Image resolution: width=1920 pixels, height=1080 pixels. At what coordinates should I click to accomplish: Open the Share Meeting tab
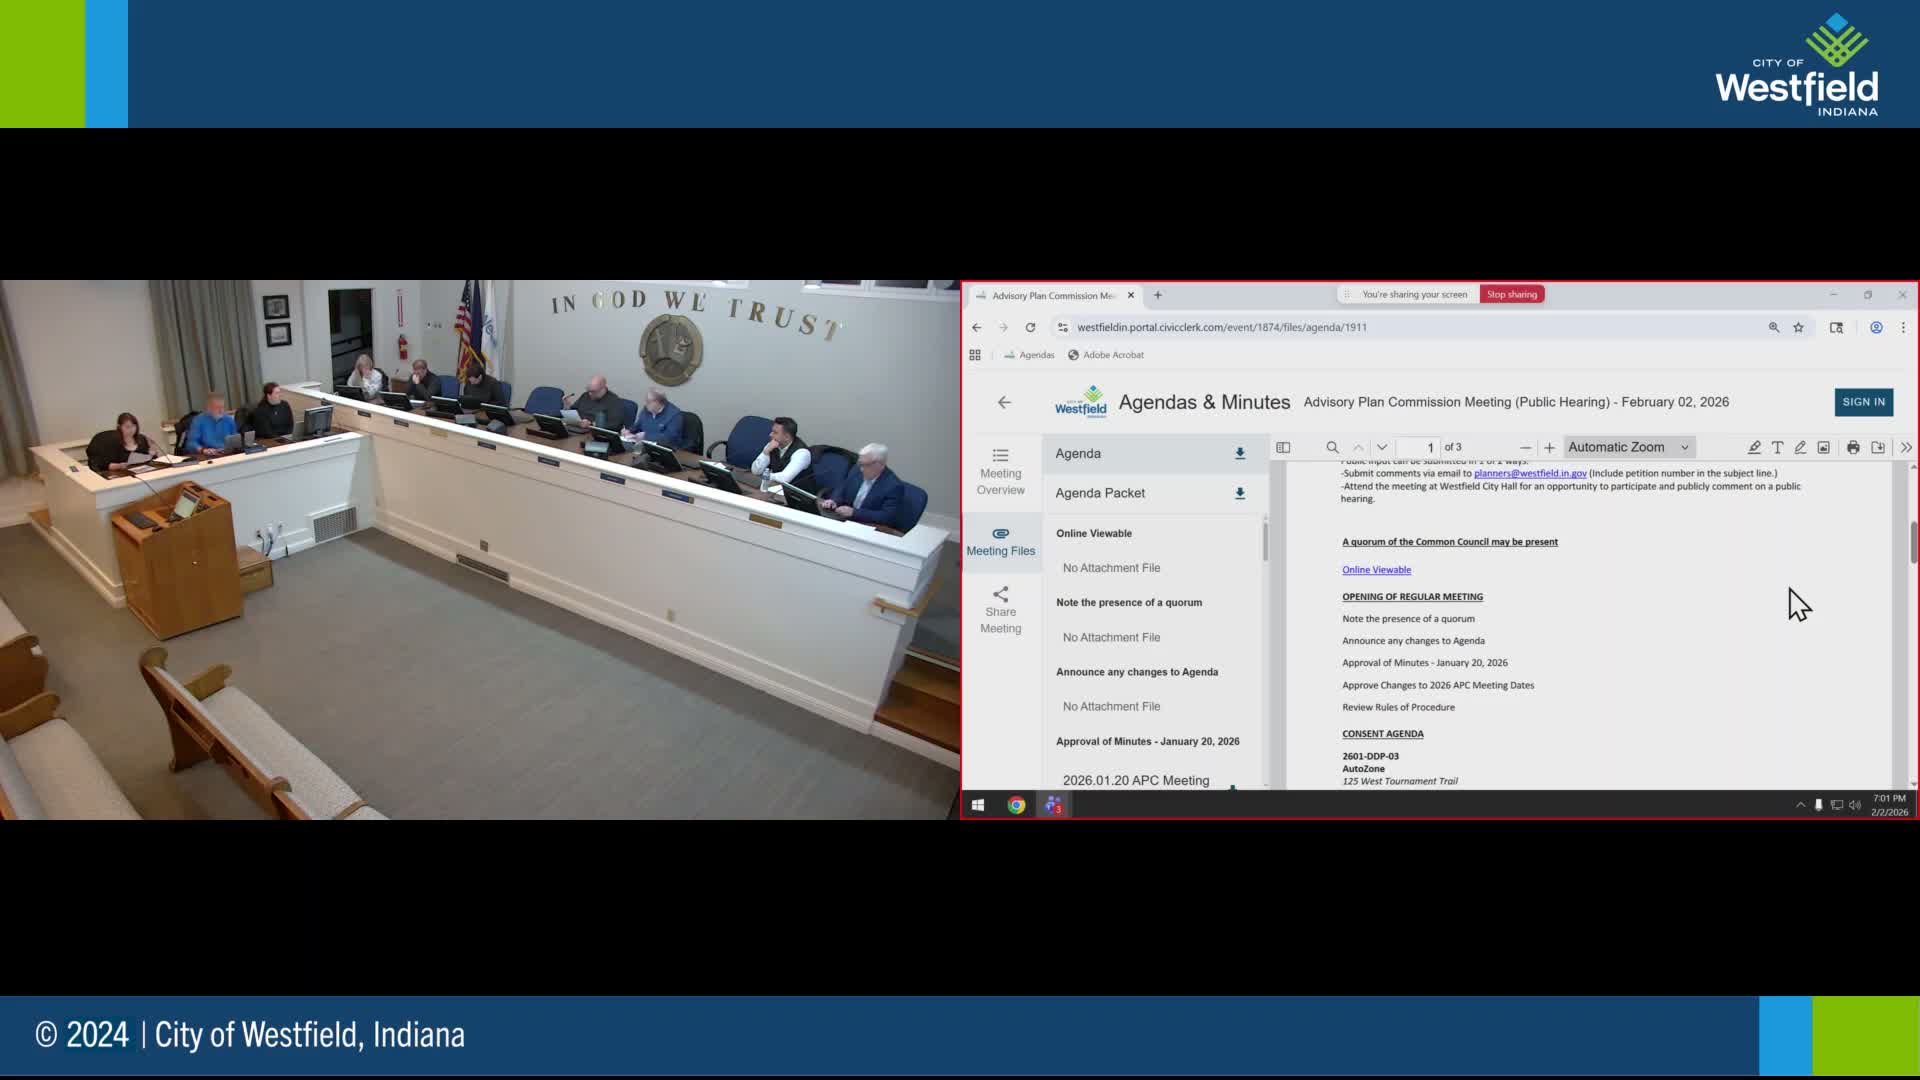click(x=1000, y=609)
